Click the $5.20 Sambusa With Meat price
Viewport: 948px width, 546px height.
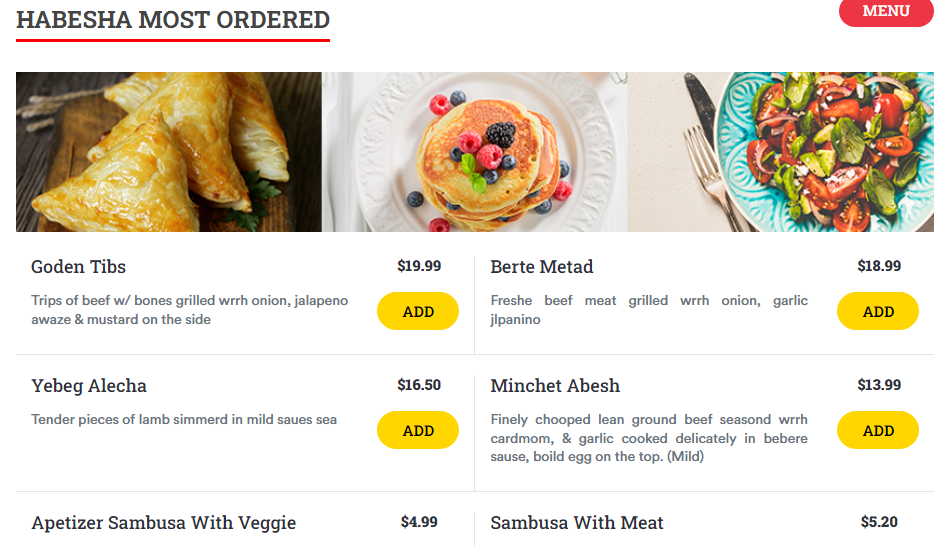tap(879, 522)
